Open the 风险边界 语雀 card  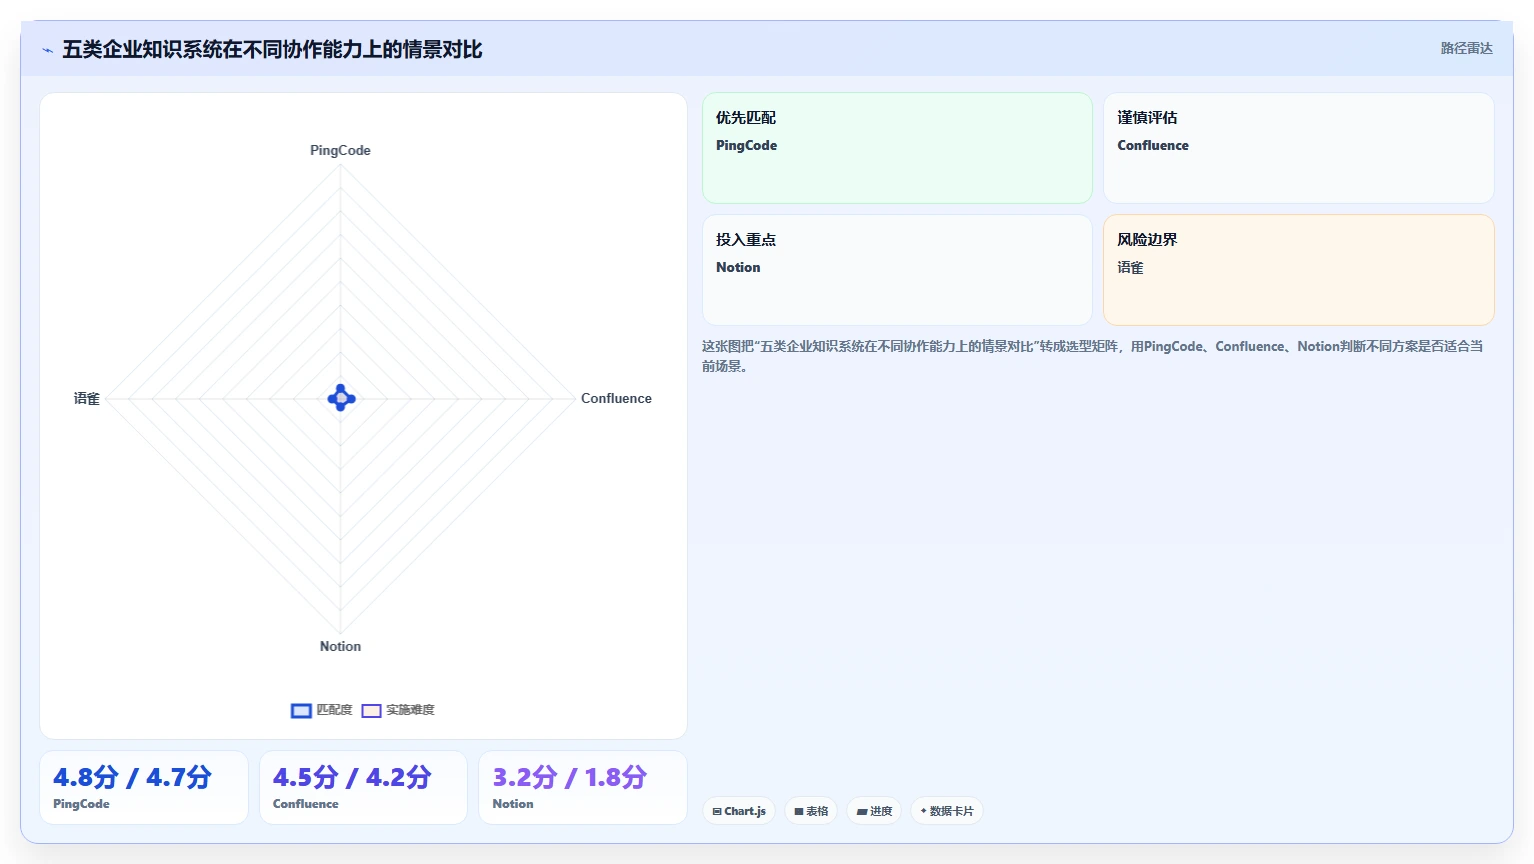[x=1298, y=270]
